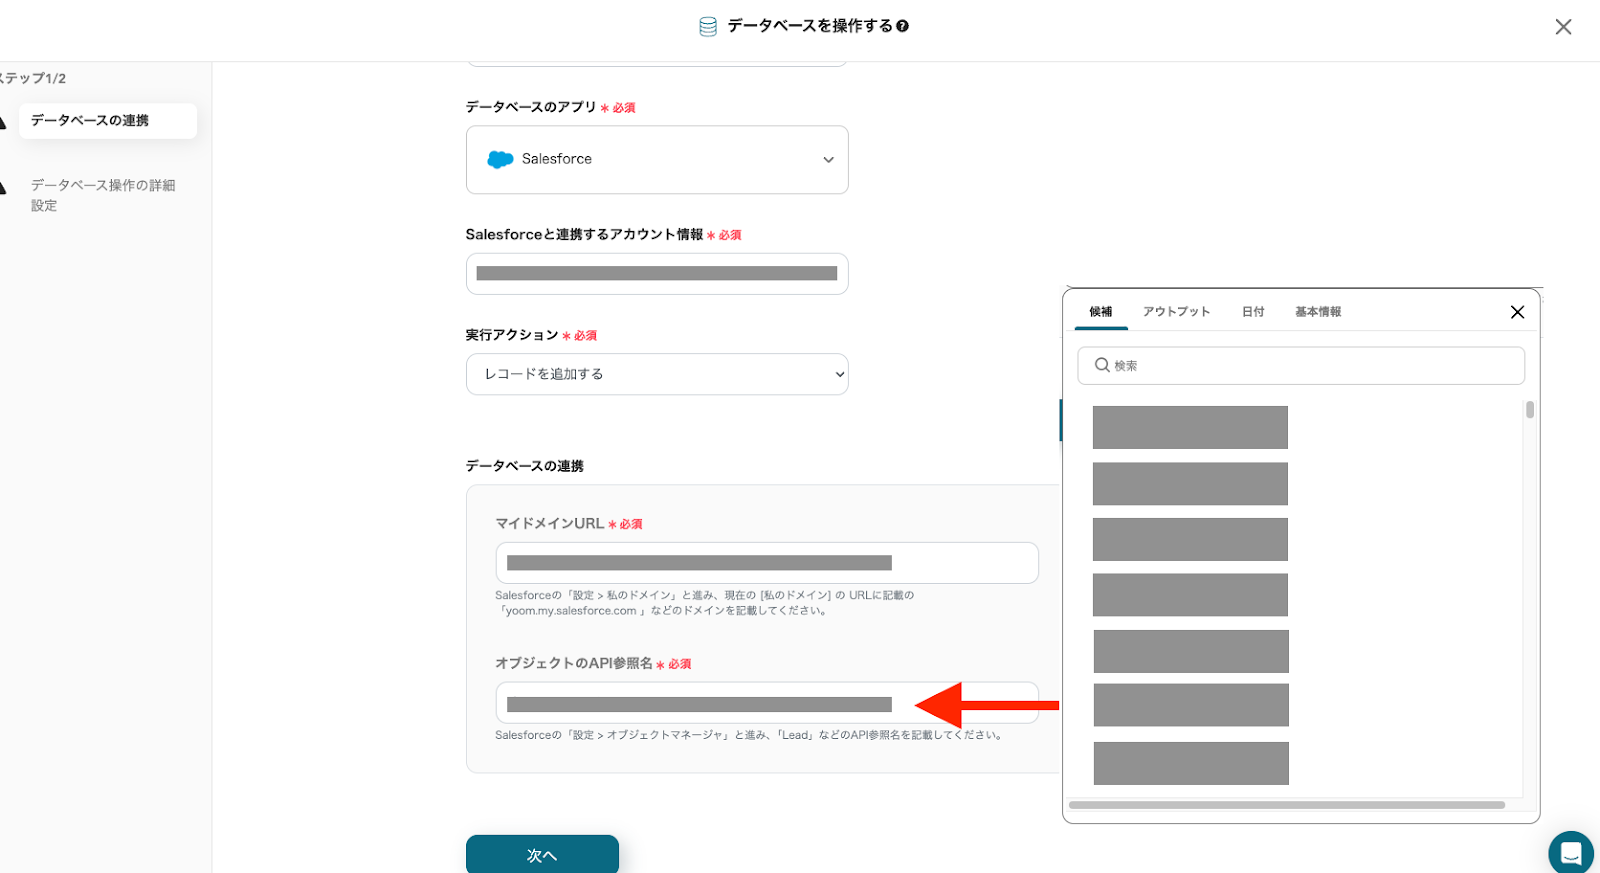
Task: Click the Salesforce account information field
Action: tap(657, 274)
